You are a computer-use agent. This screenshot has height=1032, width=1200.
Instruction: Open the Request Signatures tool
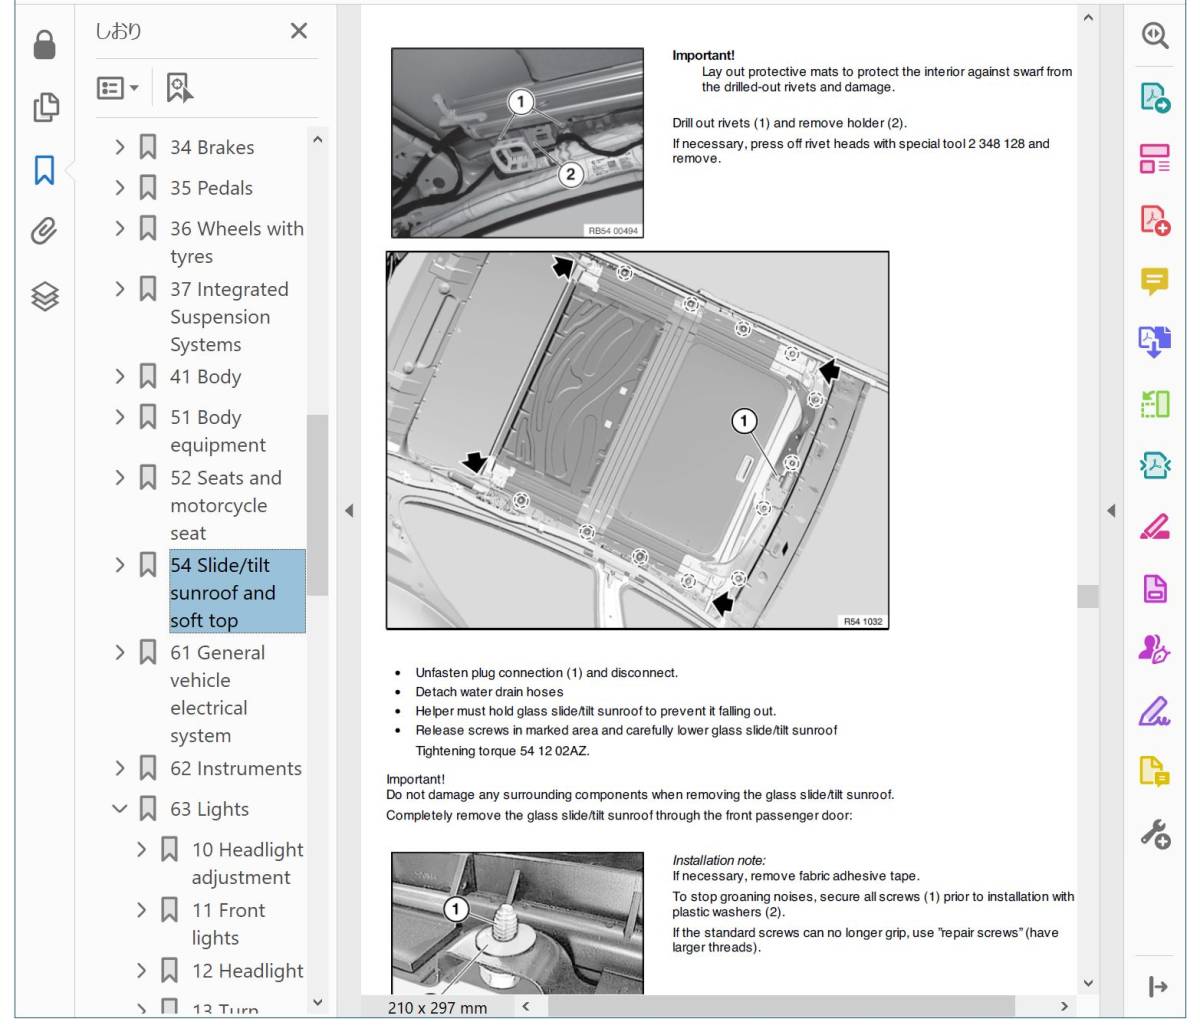click(x=1155, y=650)
